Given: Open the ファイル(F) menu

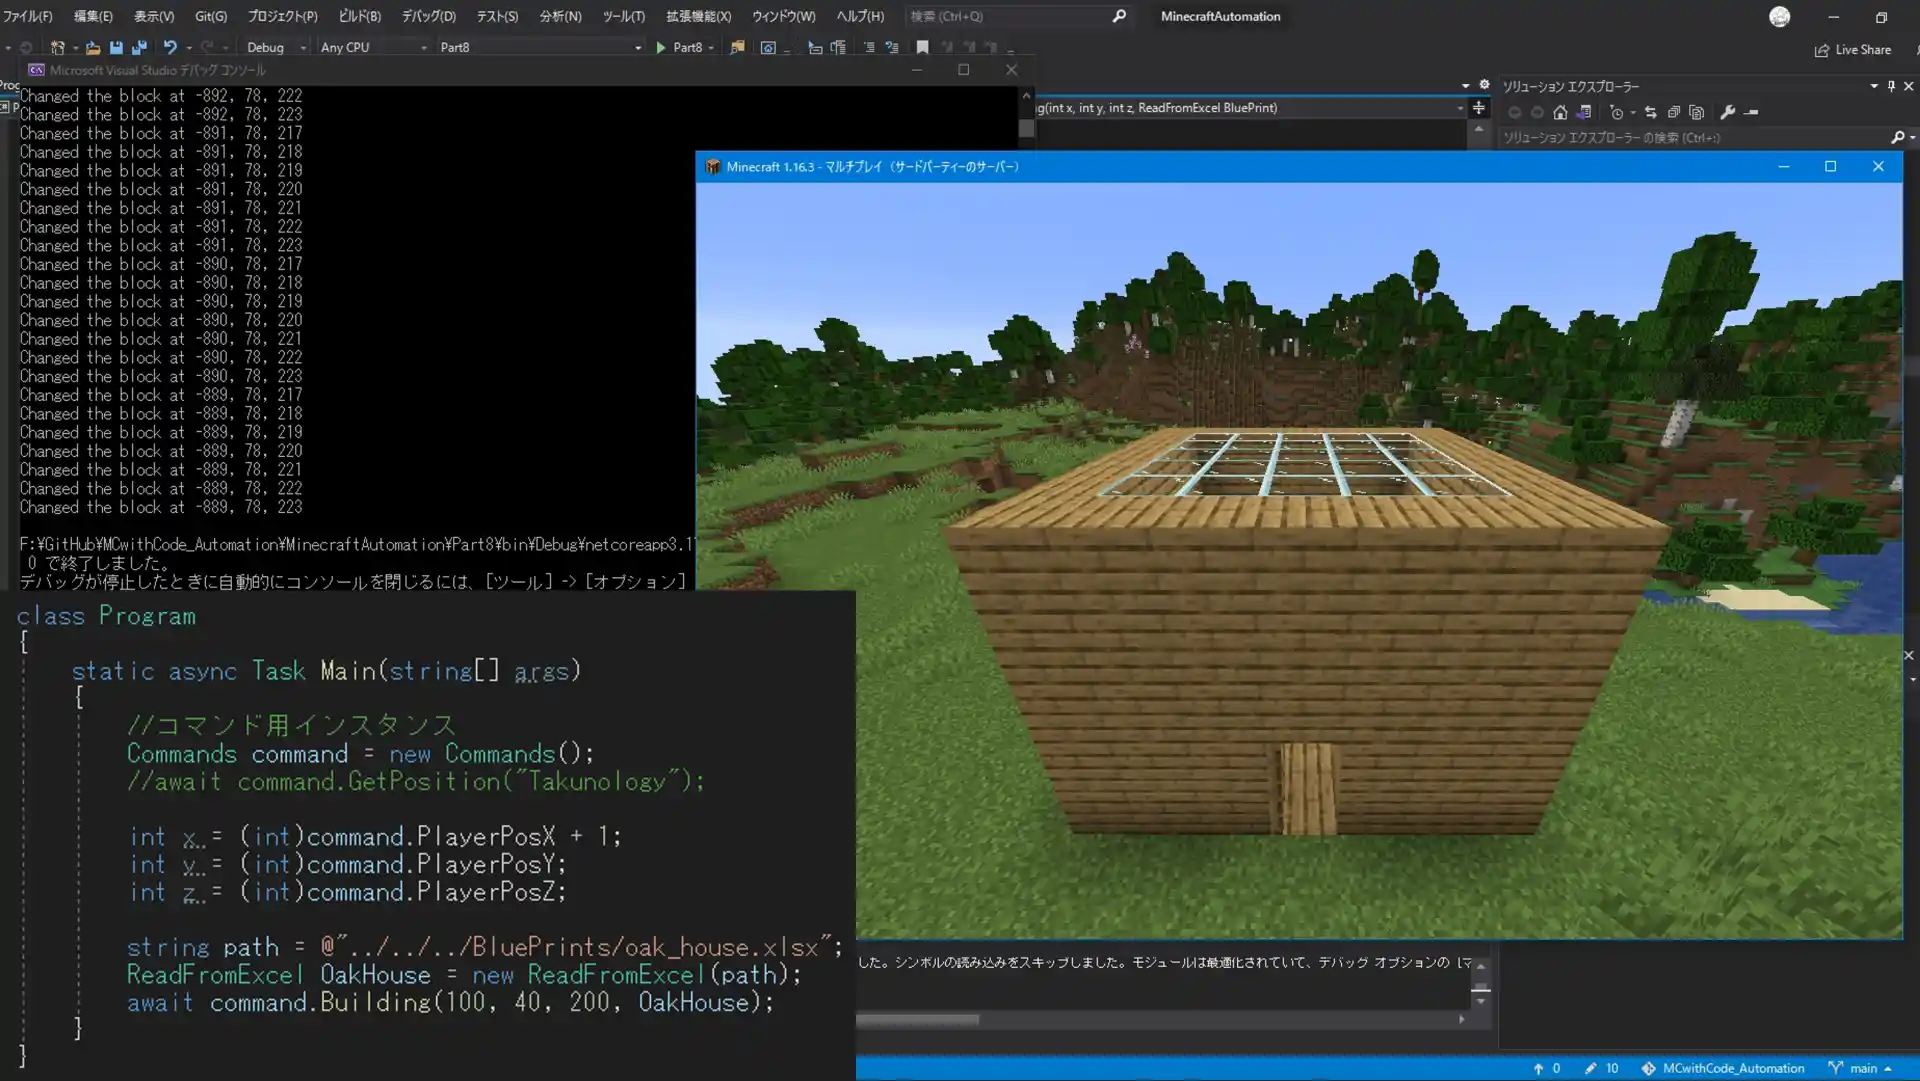Looking at the screenshot, I should (27, 16).
